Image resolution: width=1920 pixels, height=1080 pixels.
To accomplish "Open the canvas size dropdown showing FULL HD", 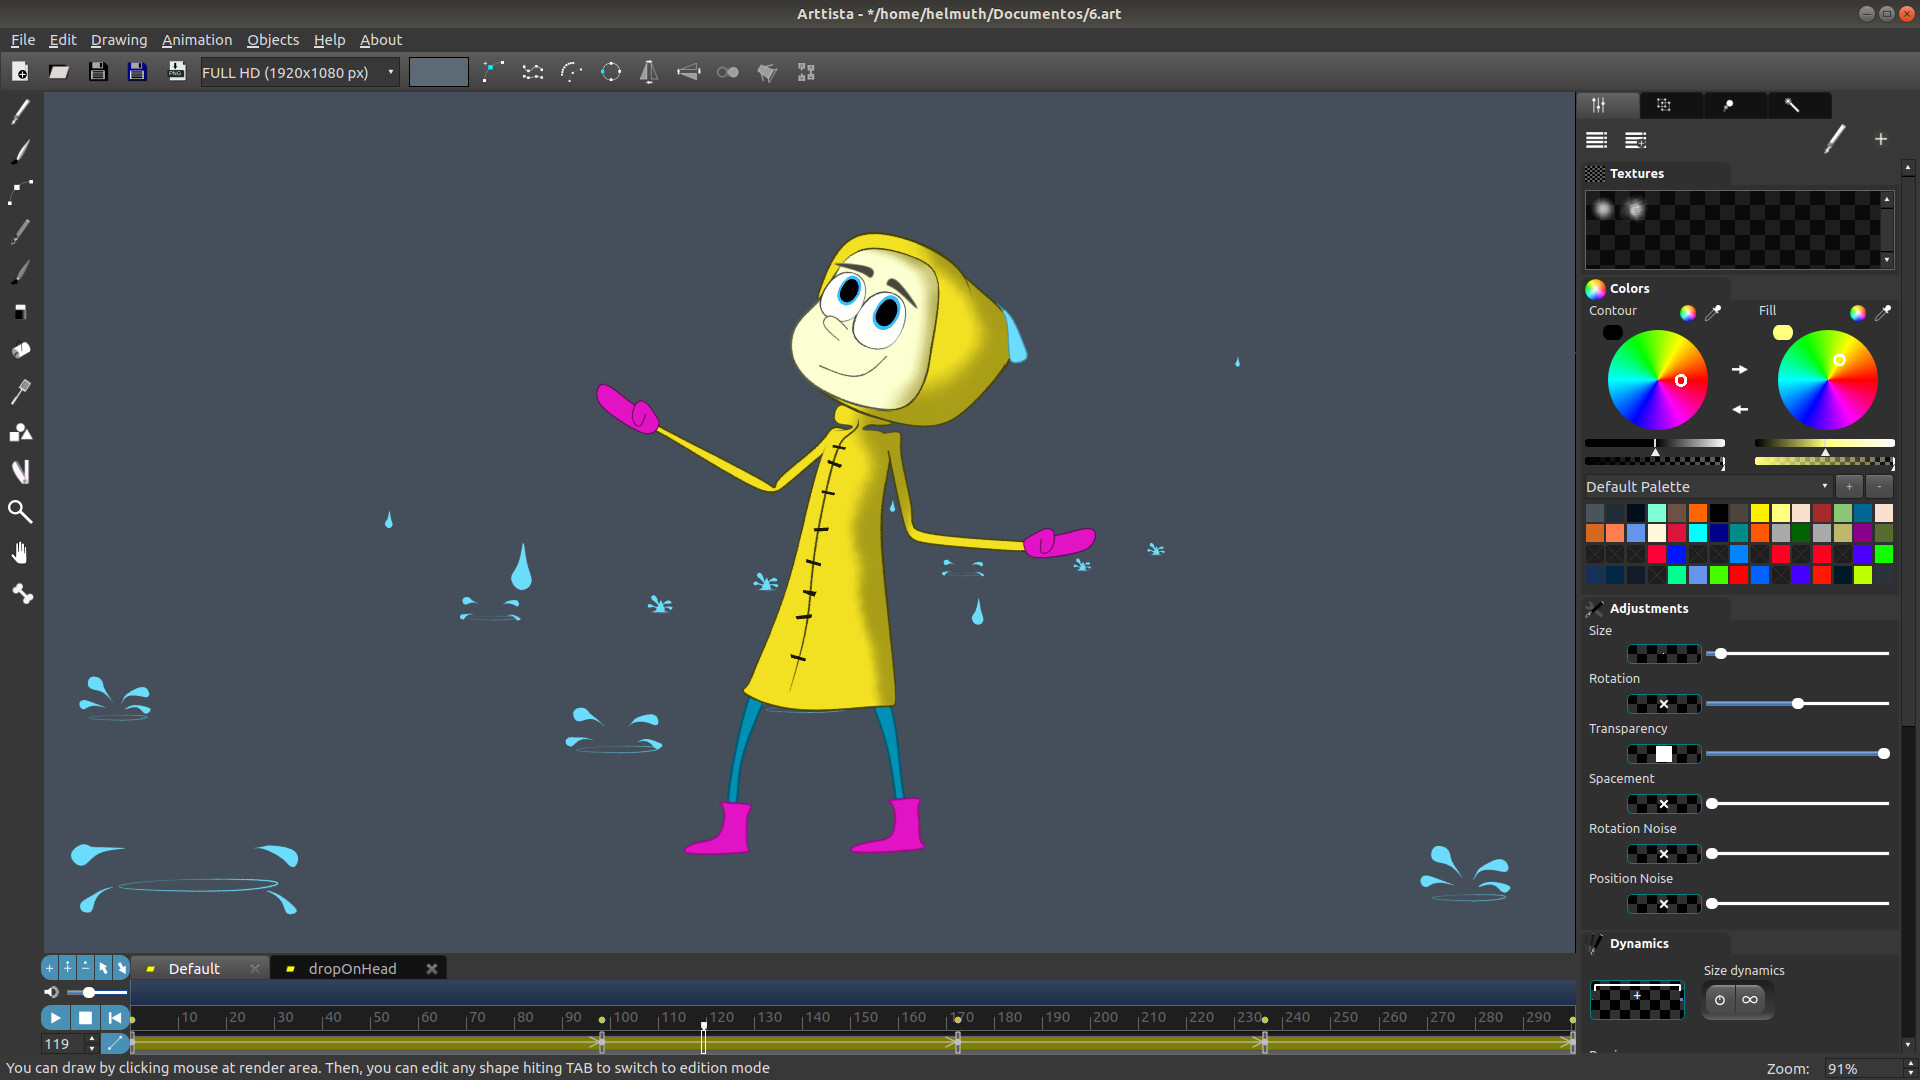I will [298, 71].
